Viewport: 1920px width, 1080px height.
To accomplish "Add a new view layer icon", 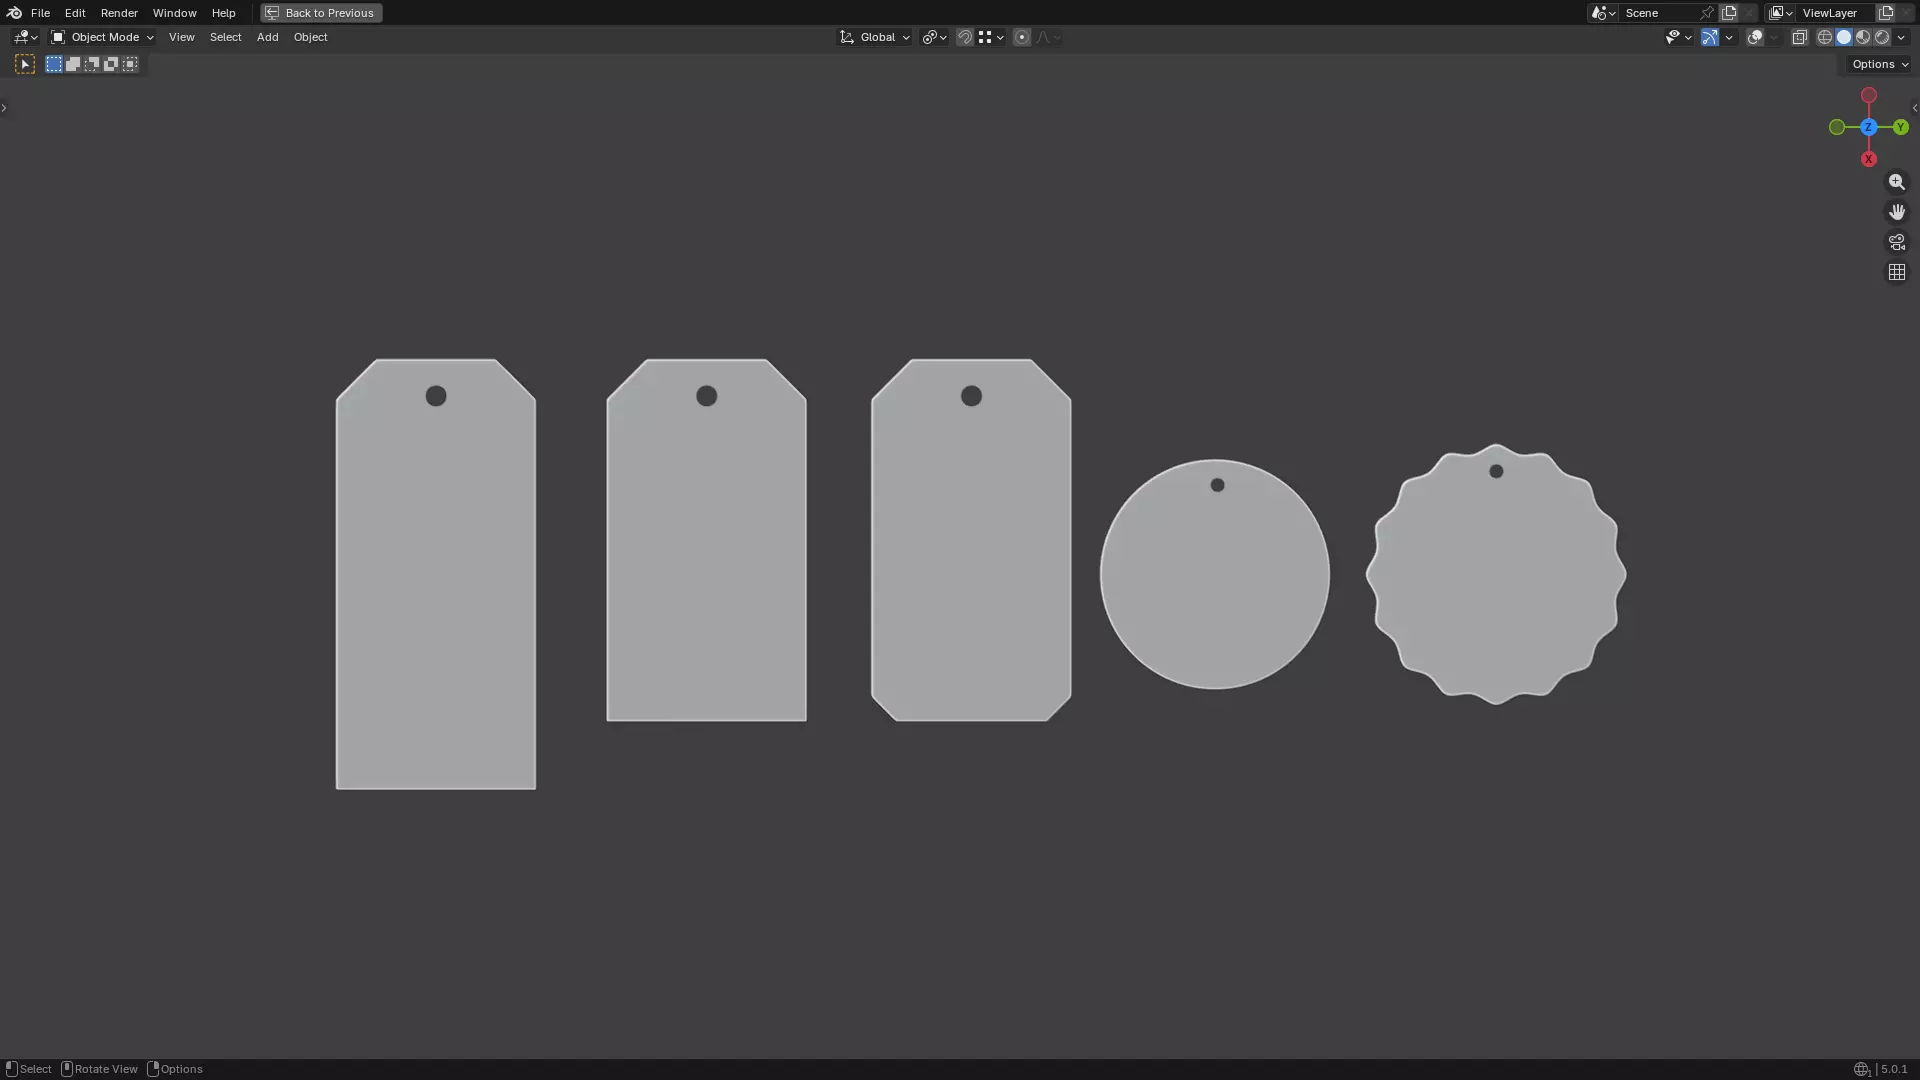I will [1886, 13].
